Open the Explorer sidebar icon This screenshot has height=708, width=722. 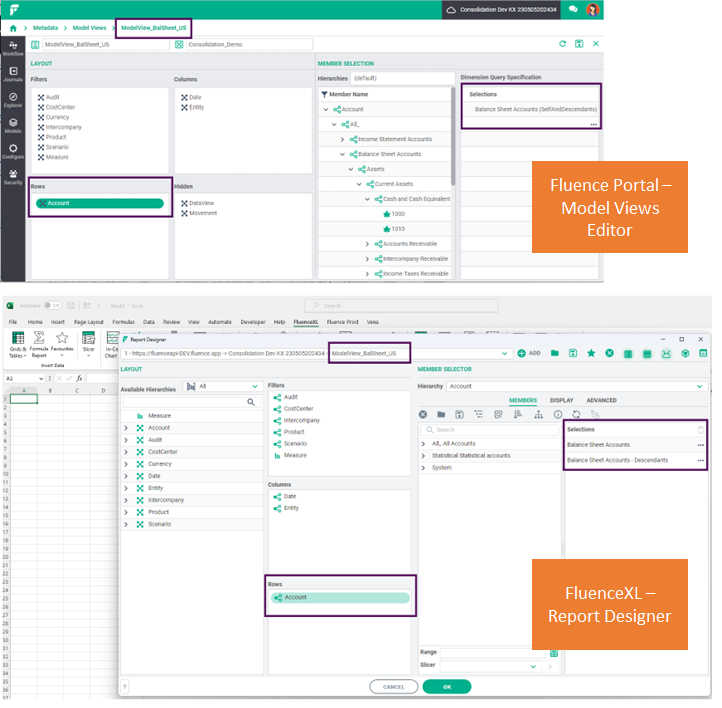click(13, 100)
